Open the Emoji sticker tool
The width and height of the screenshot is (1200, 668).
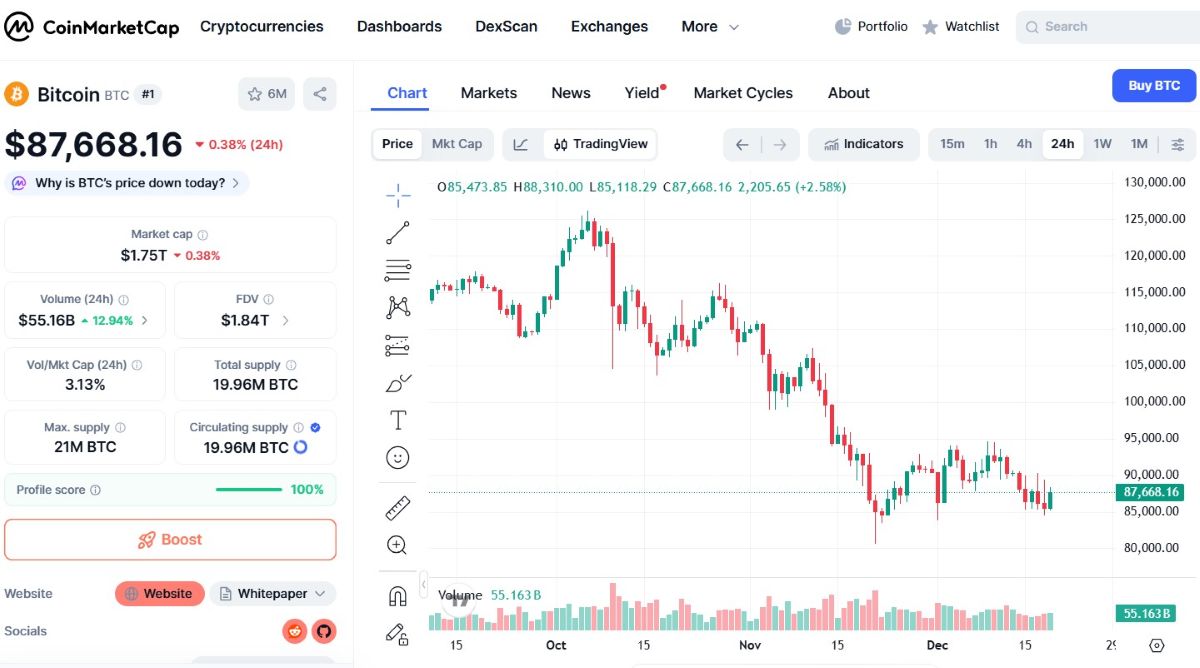pos(397,457)
